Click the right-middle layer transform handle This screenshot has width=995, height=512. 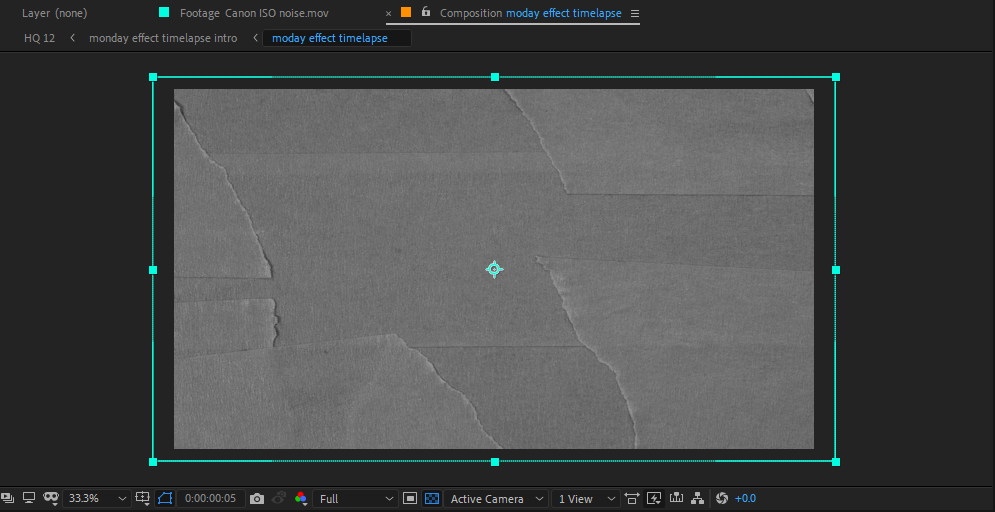pos(836,270)
